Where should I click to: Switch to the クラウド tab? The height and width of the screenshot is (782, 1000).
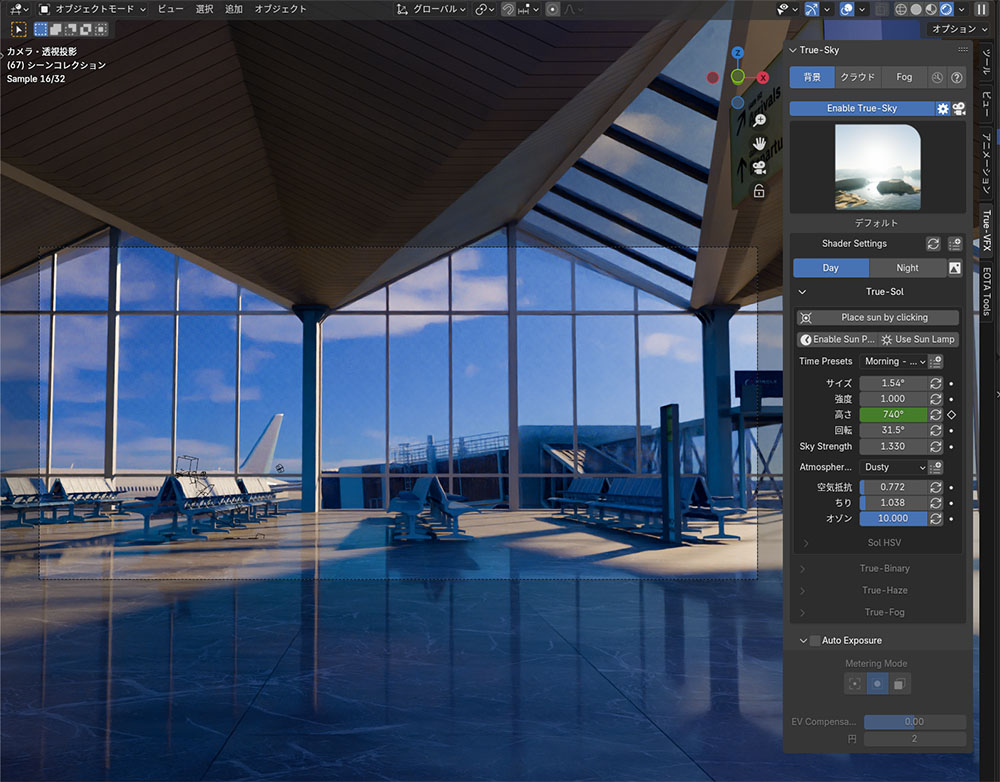(x=857, y=77)
